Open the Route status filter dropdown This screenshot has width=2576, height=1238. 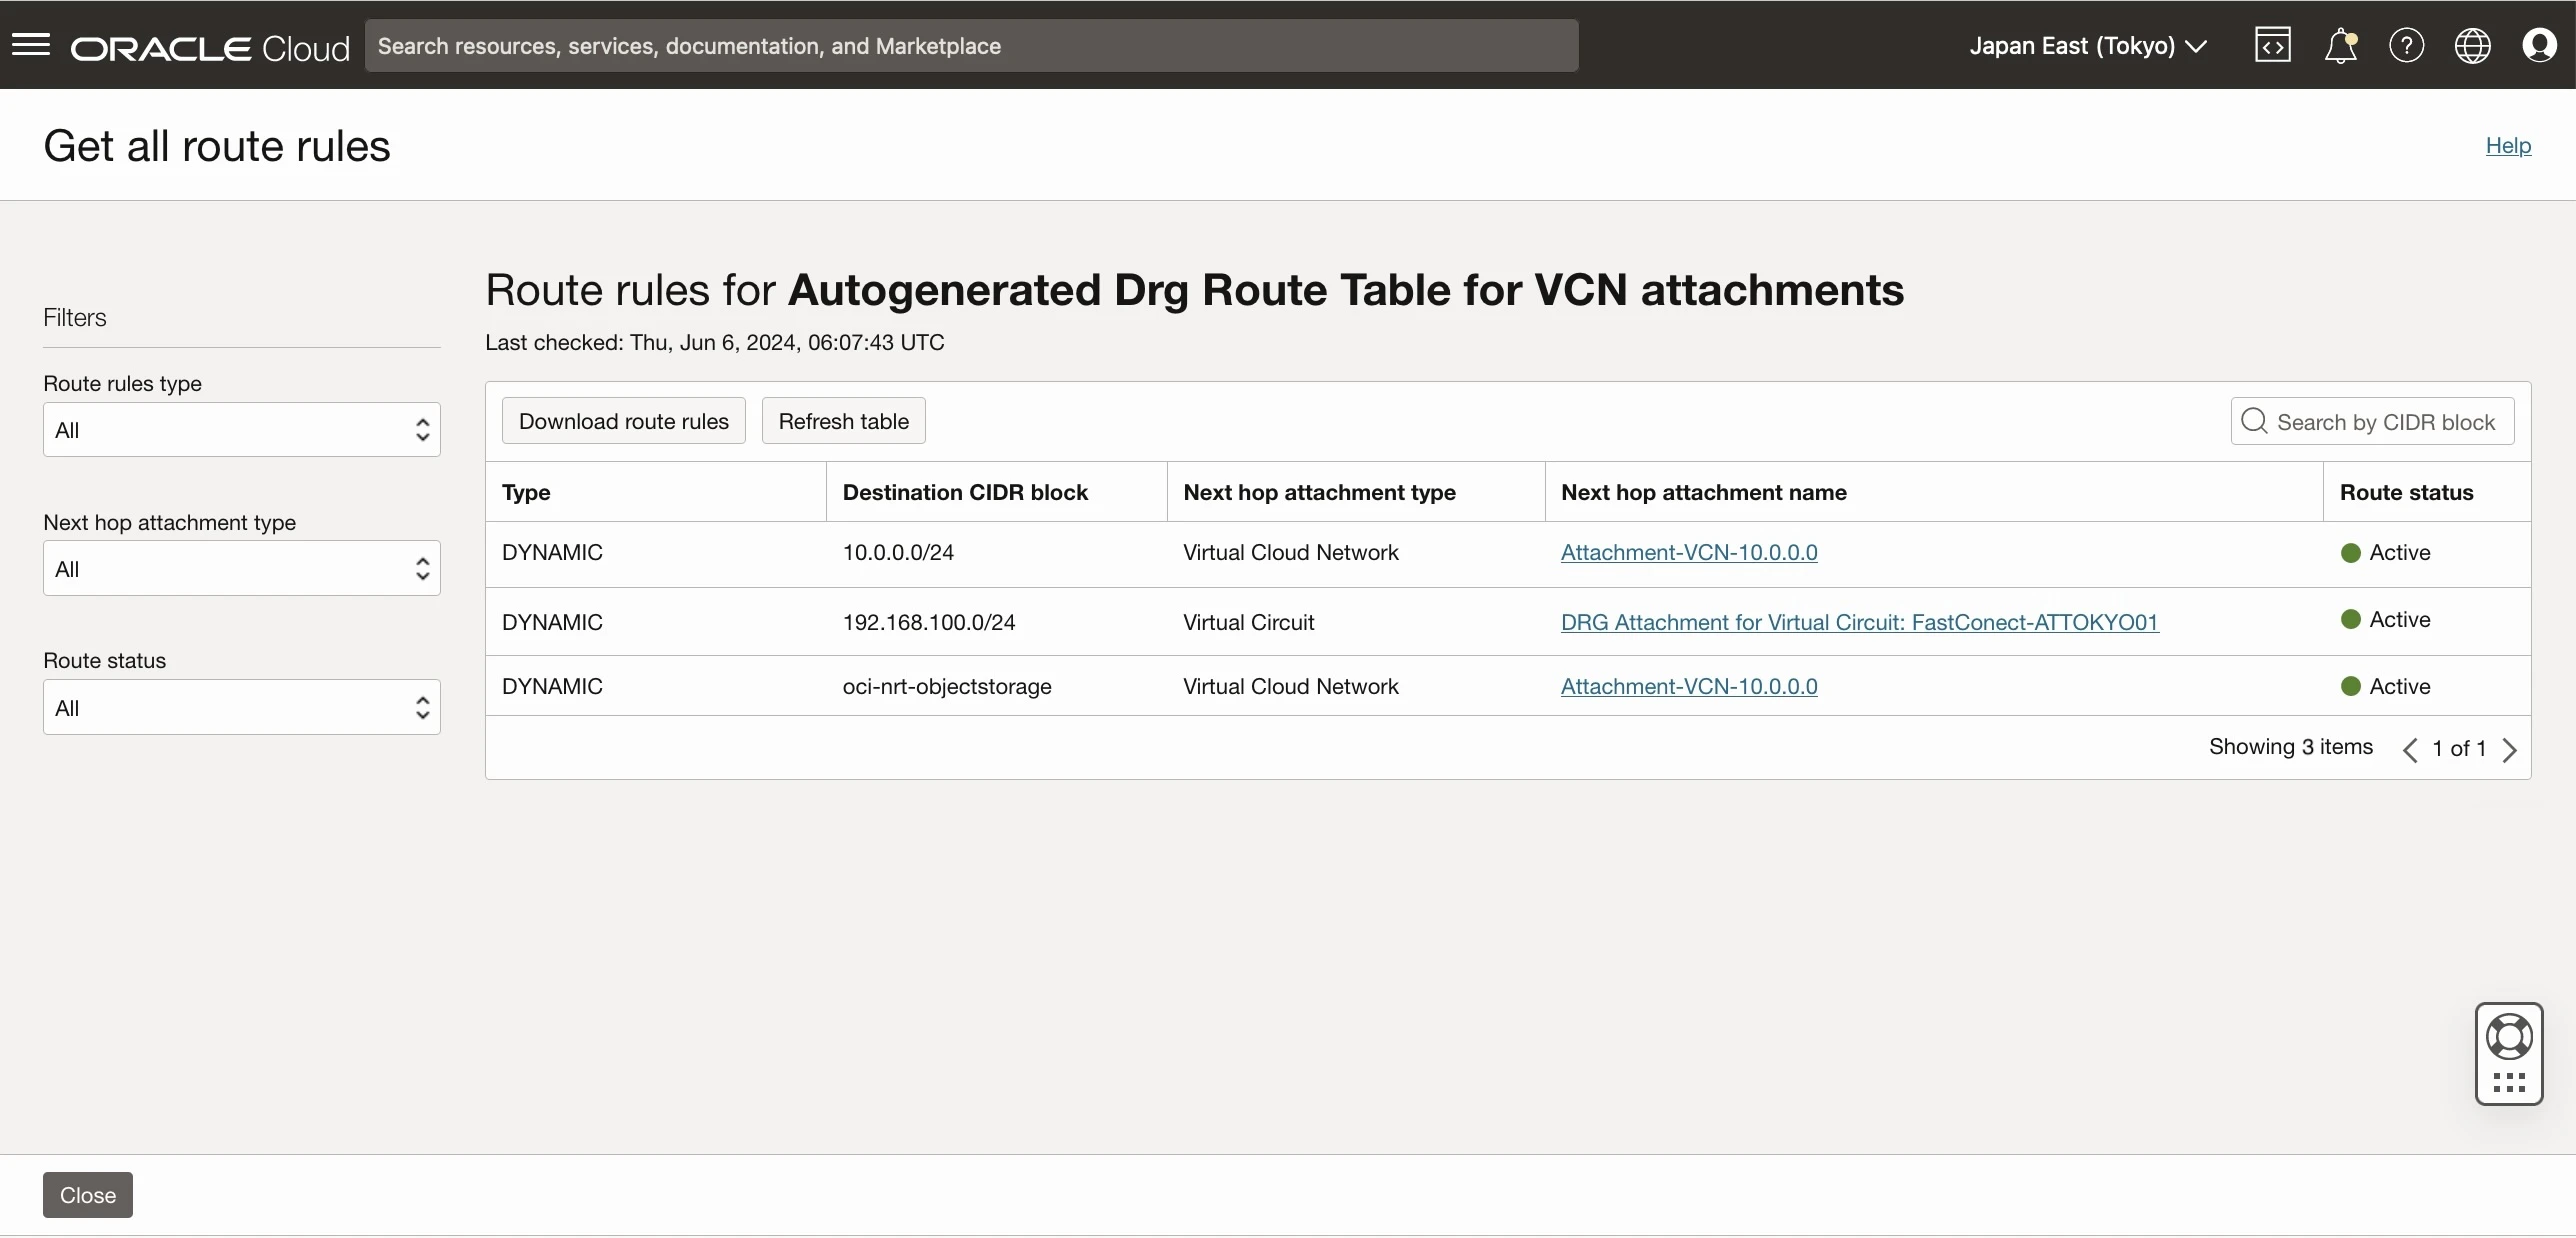(x=242, y=708)
